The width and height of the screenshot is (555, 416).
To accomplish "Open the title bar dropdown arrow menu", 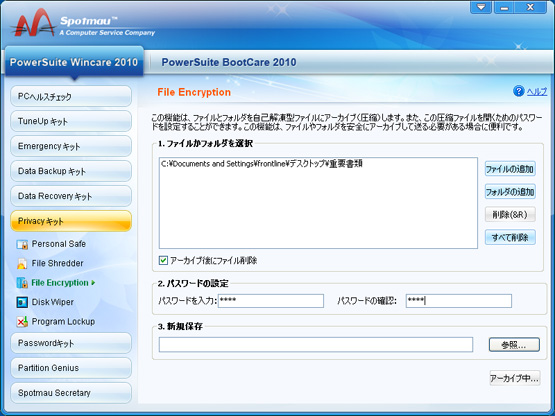I will 481,7.
